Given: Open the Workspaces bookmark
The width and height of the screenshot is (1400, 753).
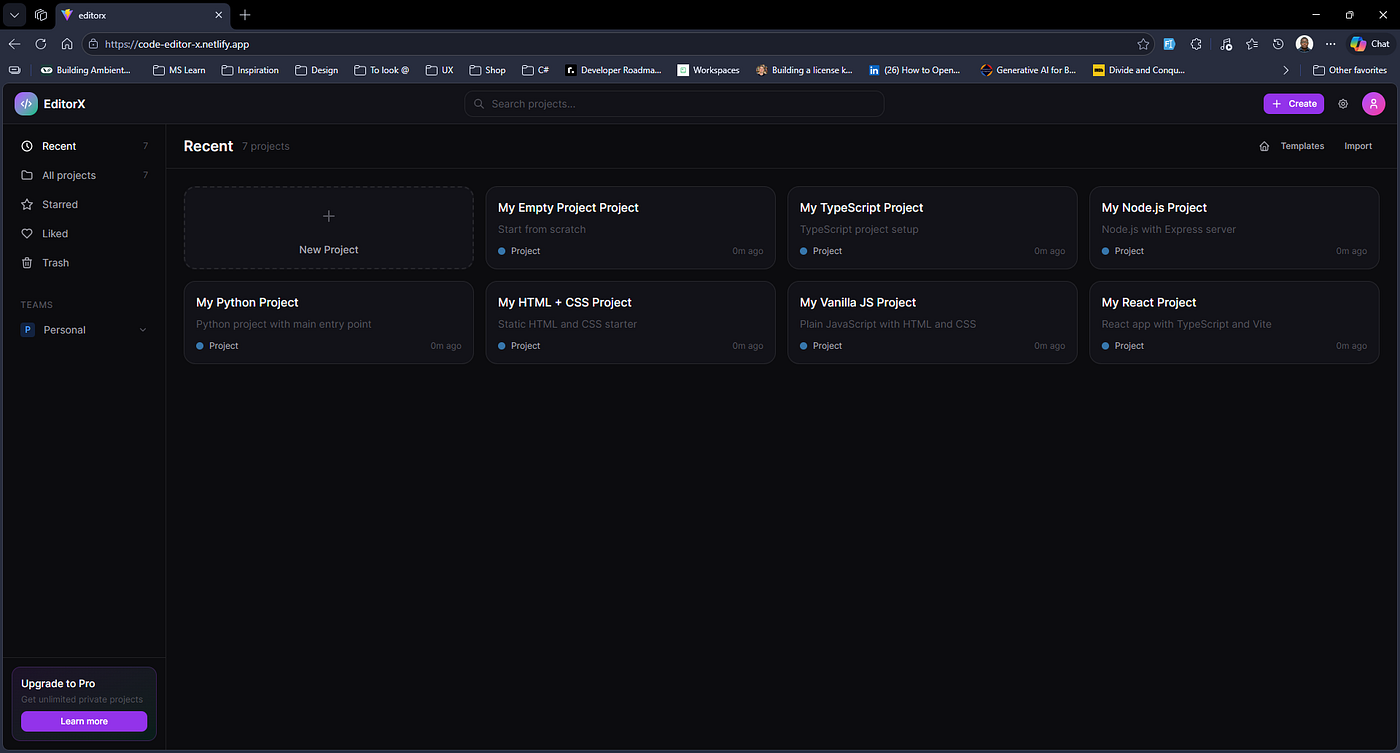Looking at the screenshot, I should (x=708, y=70).
